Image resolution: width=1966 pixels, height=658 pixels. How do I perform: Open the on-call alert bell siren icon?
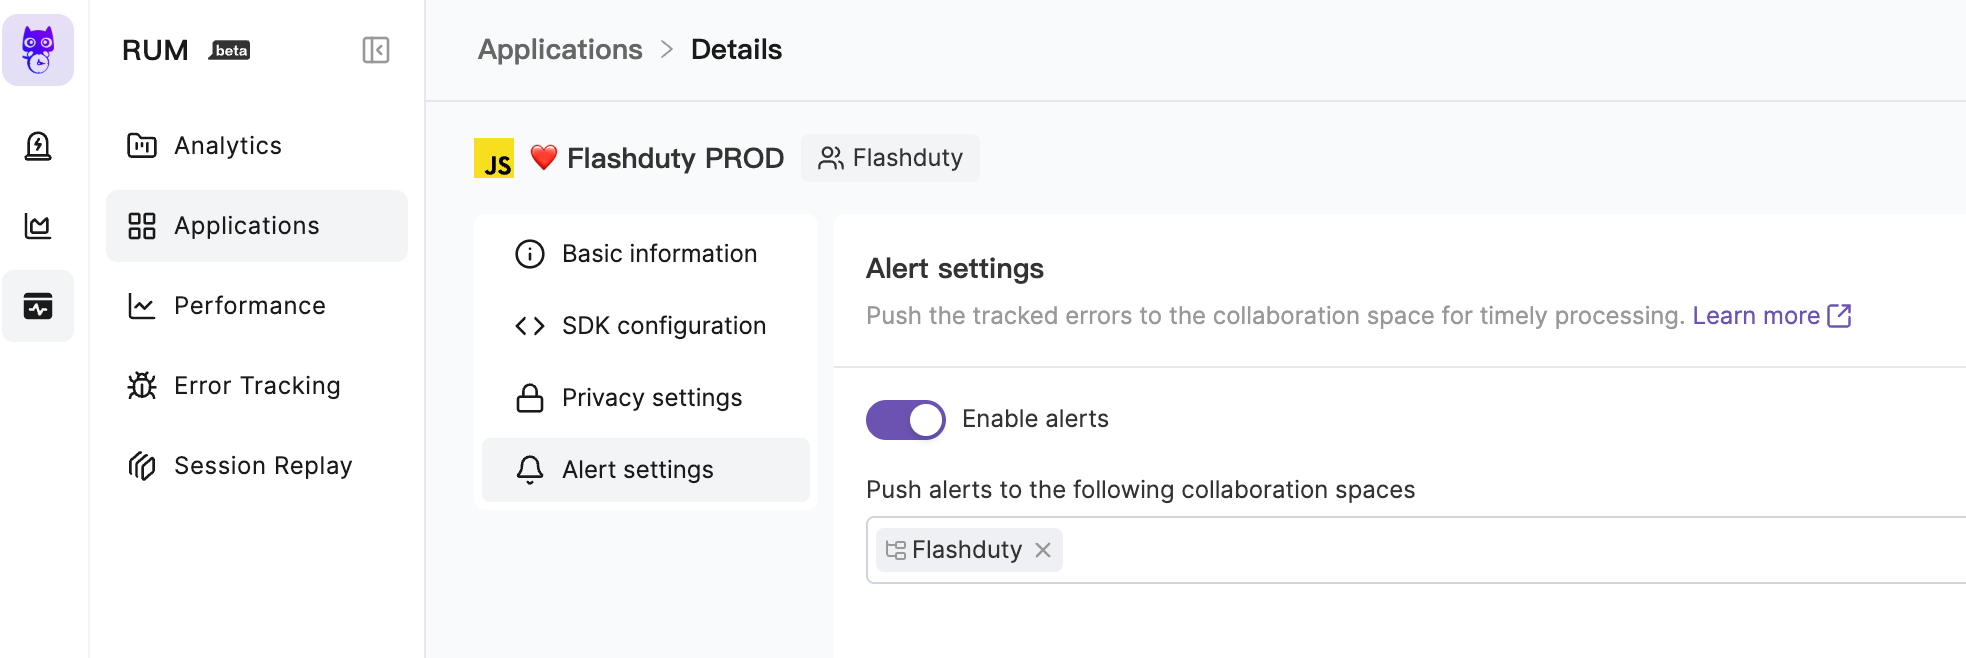tap(38, 146)
